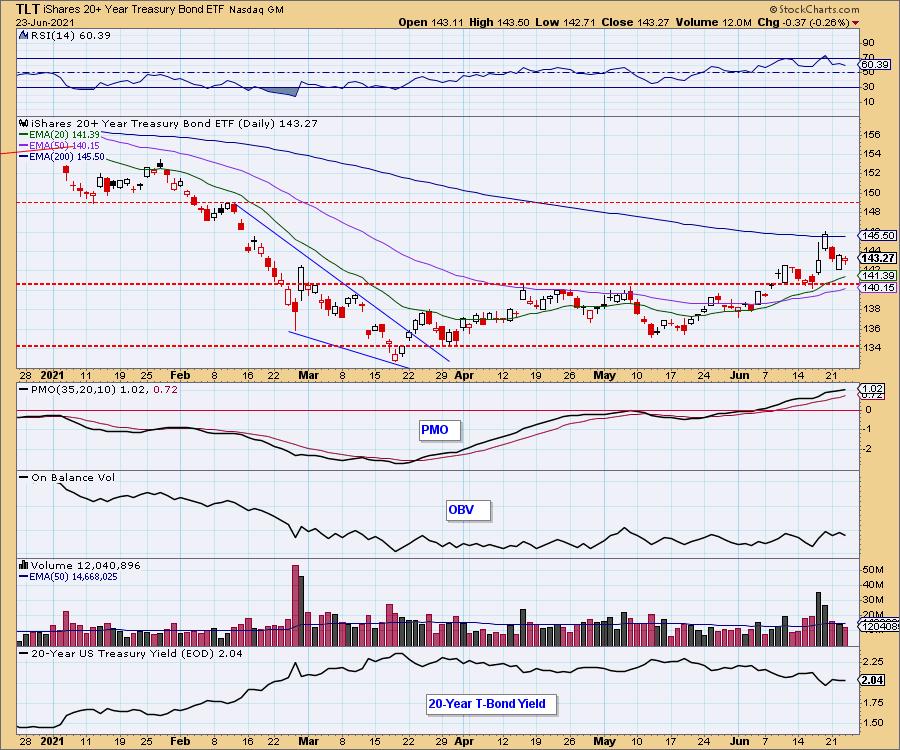
Task: Click the Open 143.11 value in the header
Action: [431, 22]
